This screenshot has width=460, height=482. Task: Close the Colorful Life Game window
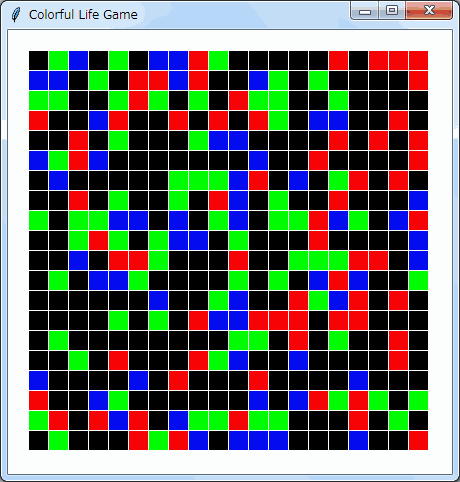(429, 11)
